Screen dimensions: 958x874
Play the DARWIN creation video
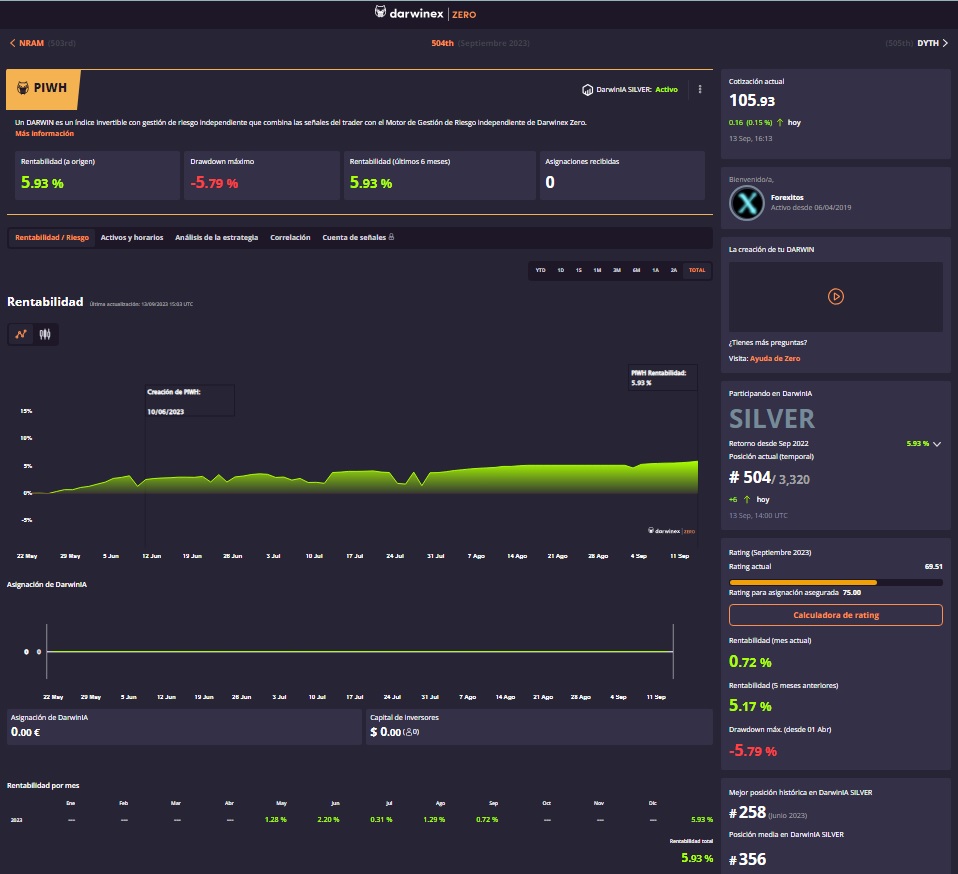pyautogui.click(x=835, y=297)
